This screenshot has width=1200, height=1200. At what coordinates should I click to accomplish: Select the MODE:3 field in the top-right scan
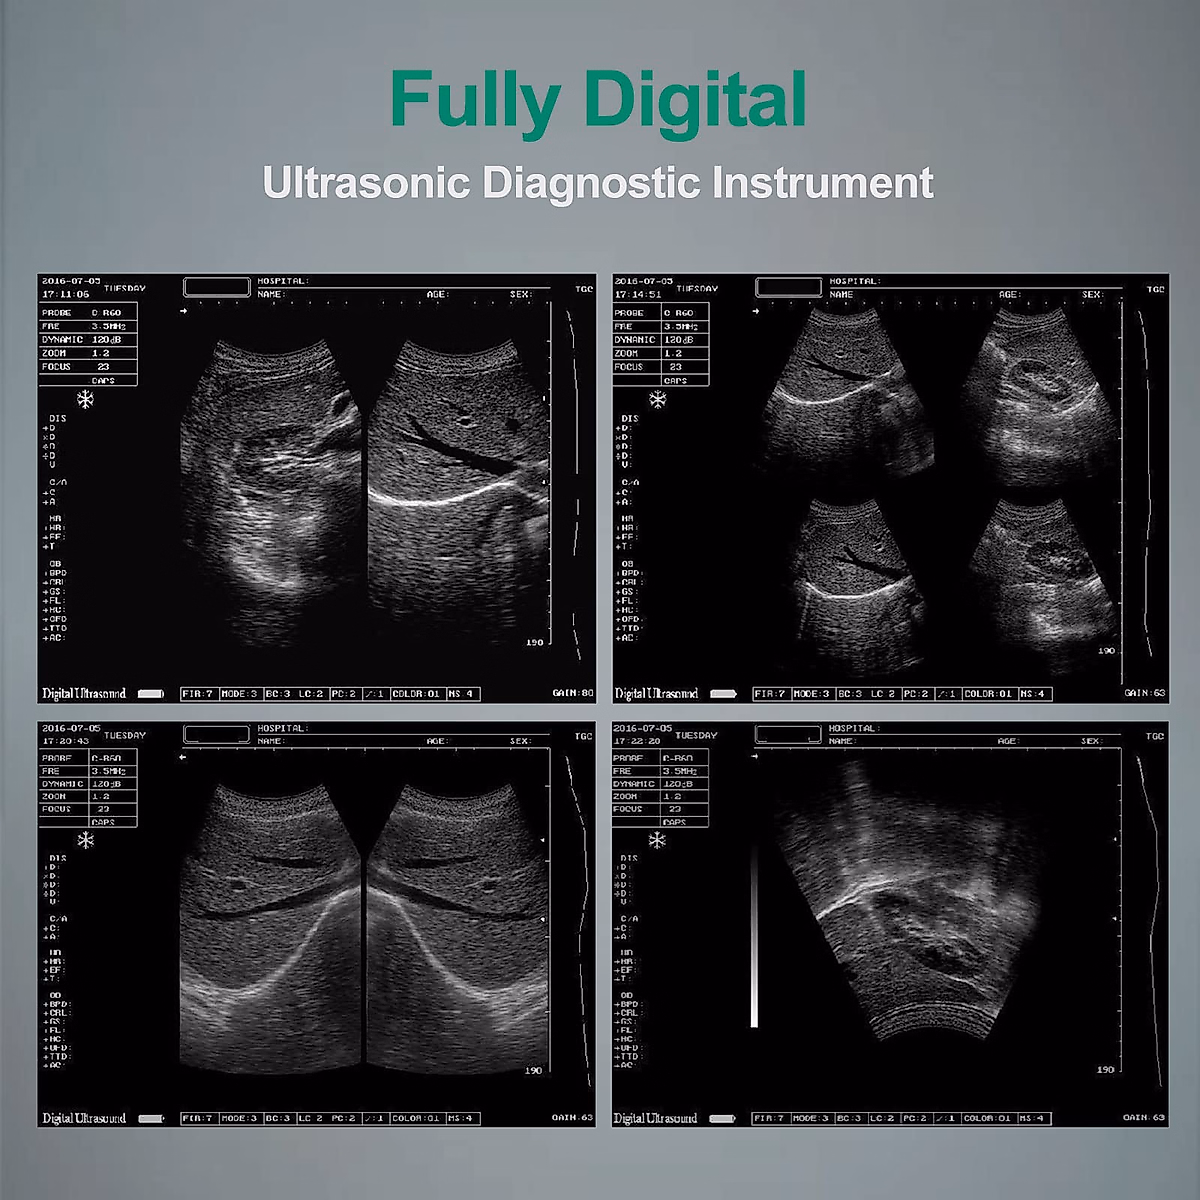point(811,693)
